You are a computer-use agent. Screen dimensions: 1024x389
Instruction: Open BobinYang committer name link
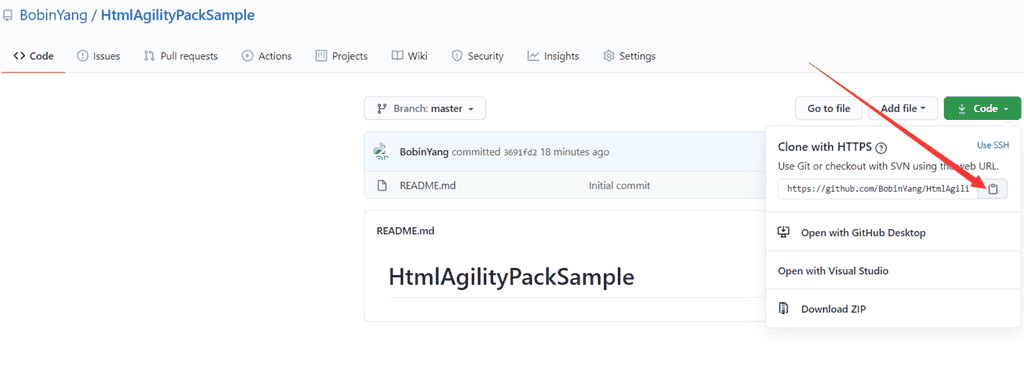[424, 152]
